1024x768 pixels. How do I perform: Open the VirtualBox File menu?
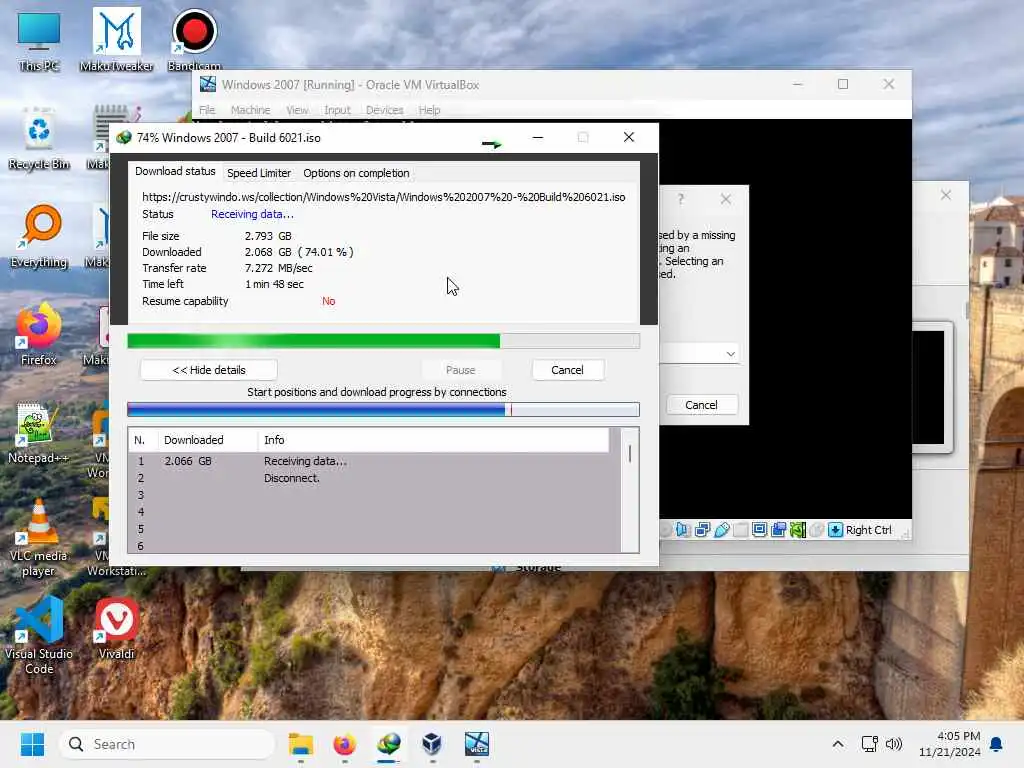click(x=207, y=110)
